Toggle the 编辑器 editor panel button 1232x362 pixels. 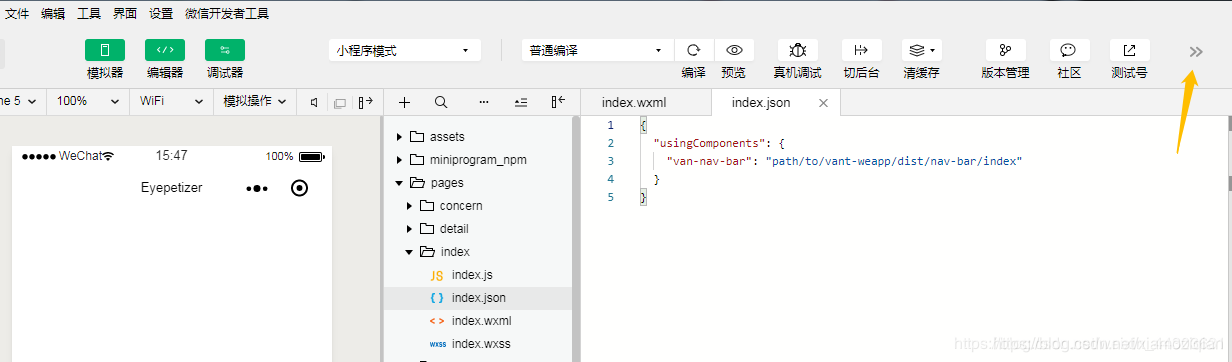pos(165,50)
